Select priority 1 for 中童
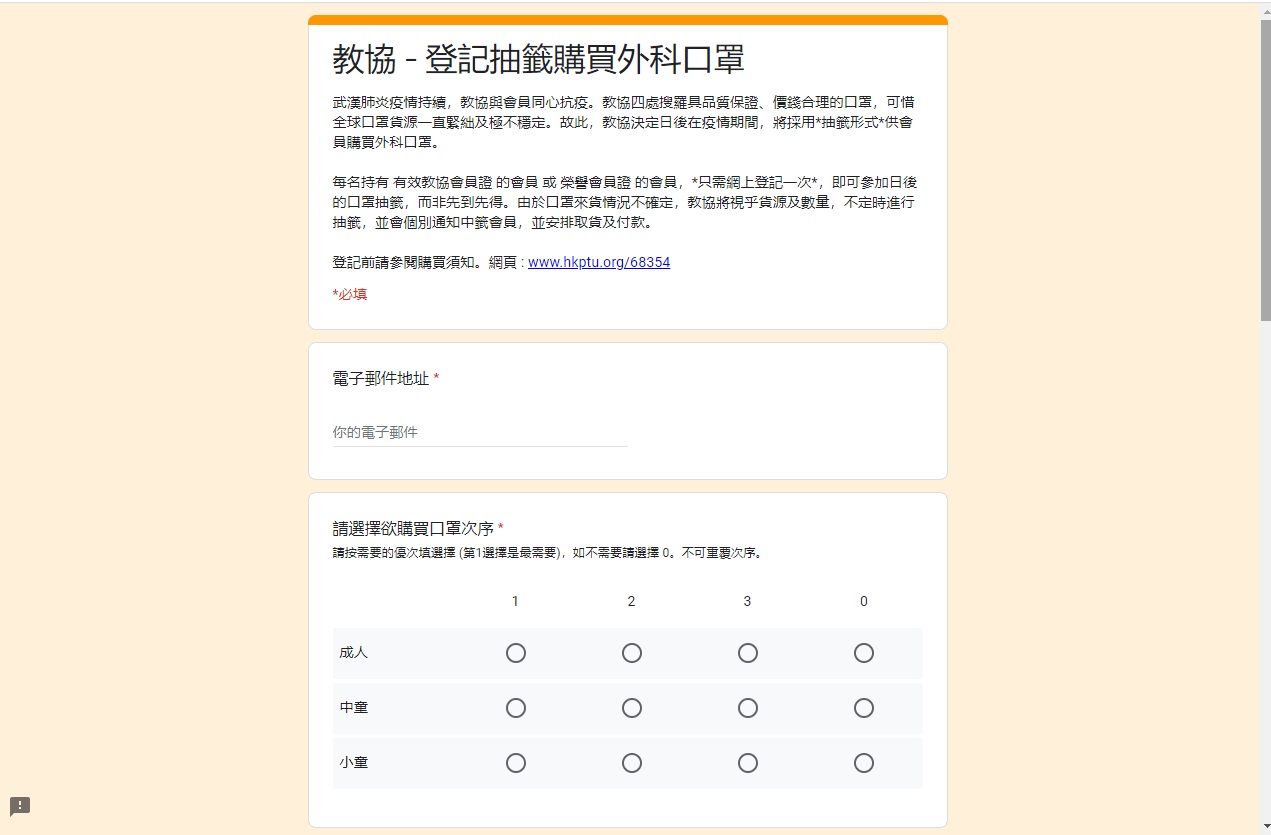This screenshot has width=1271, height=835. point(515,708)
